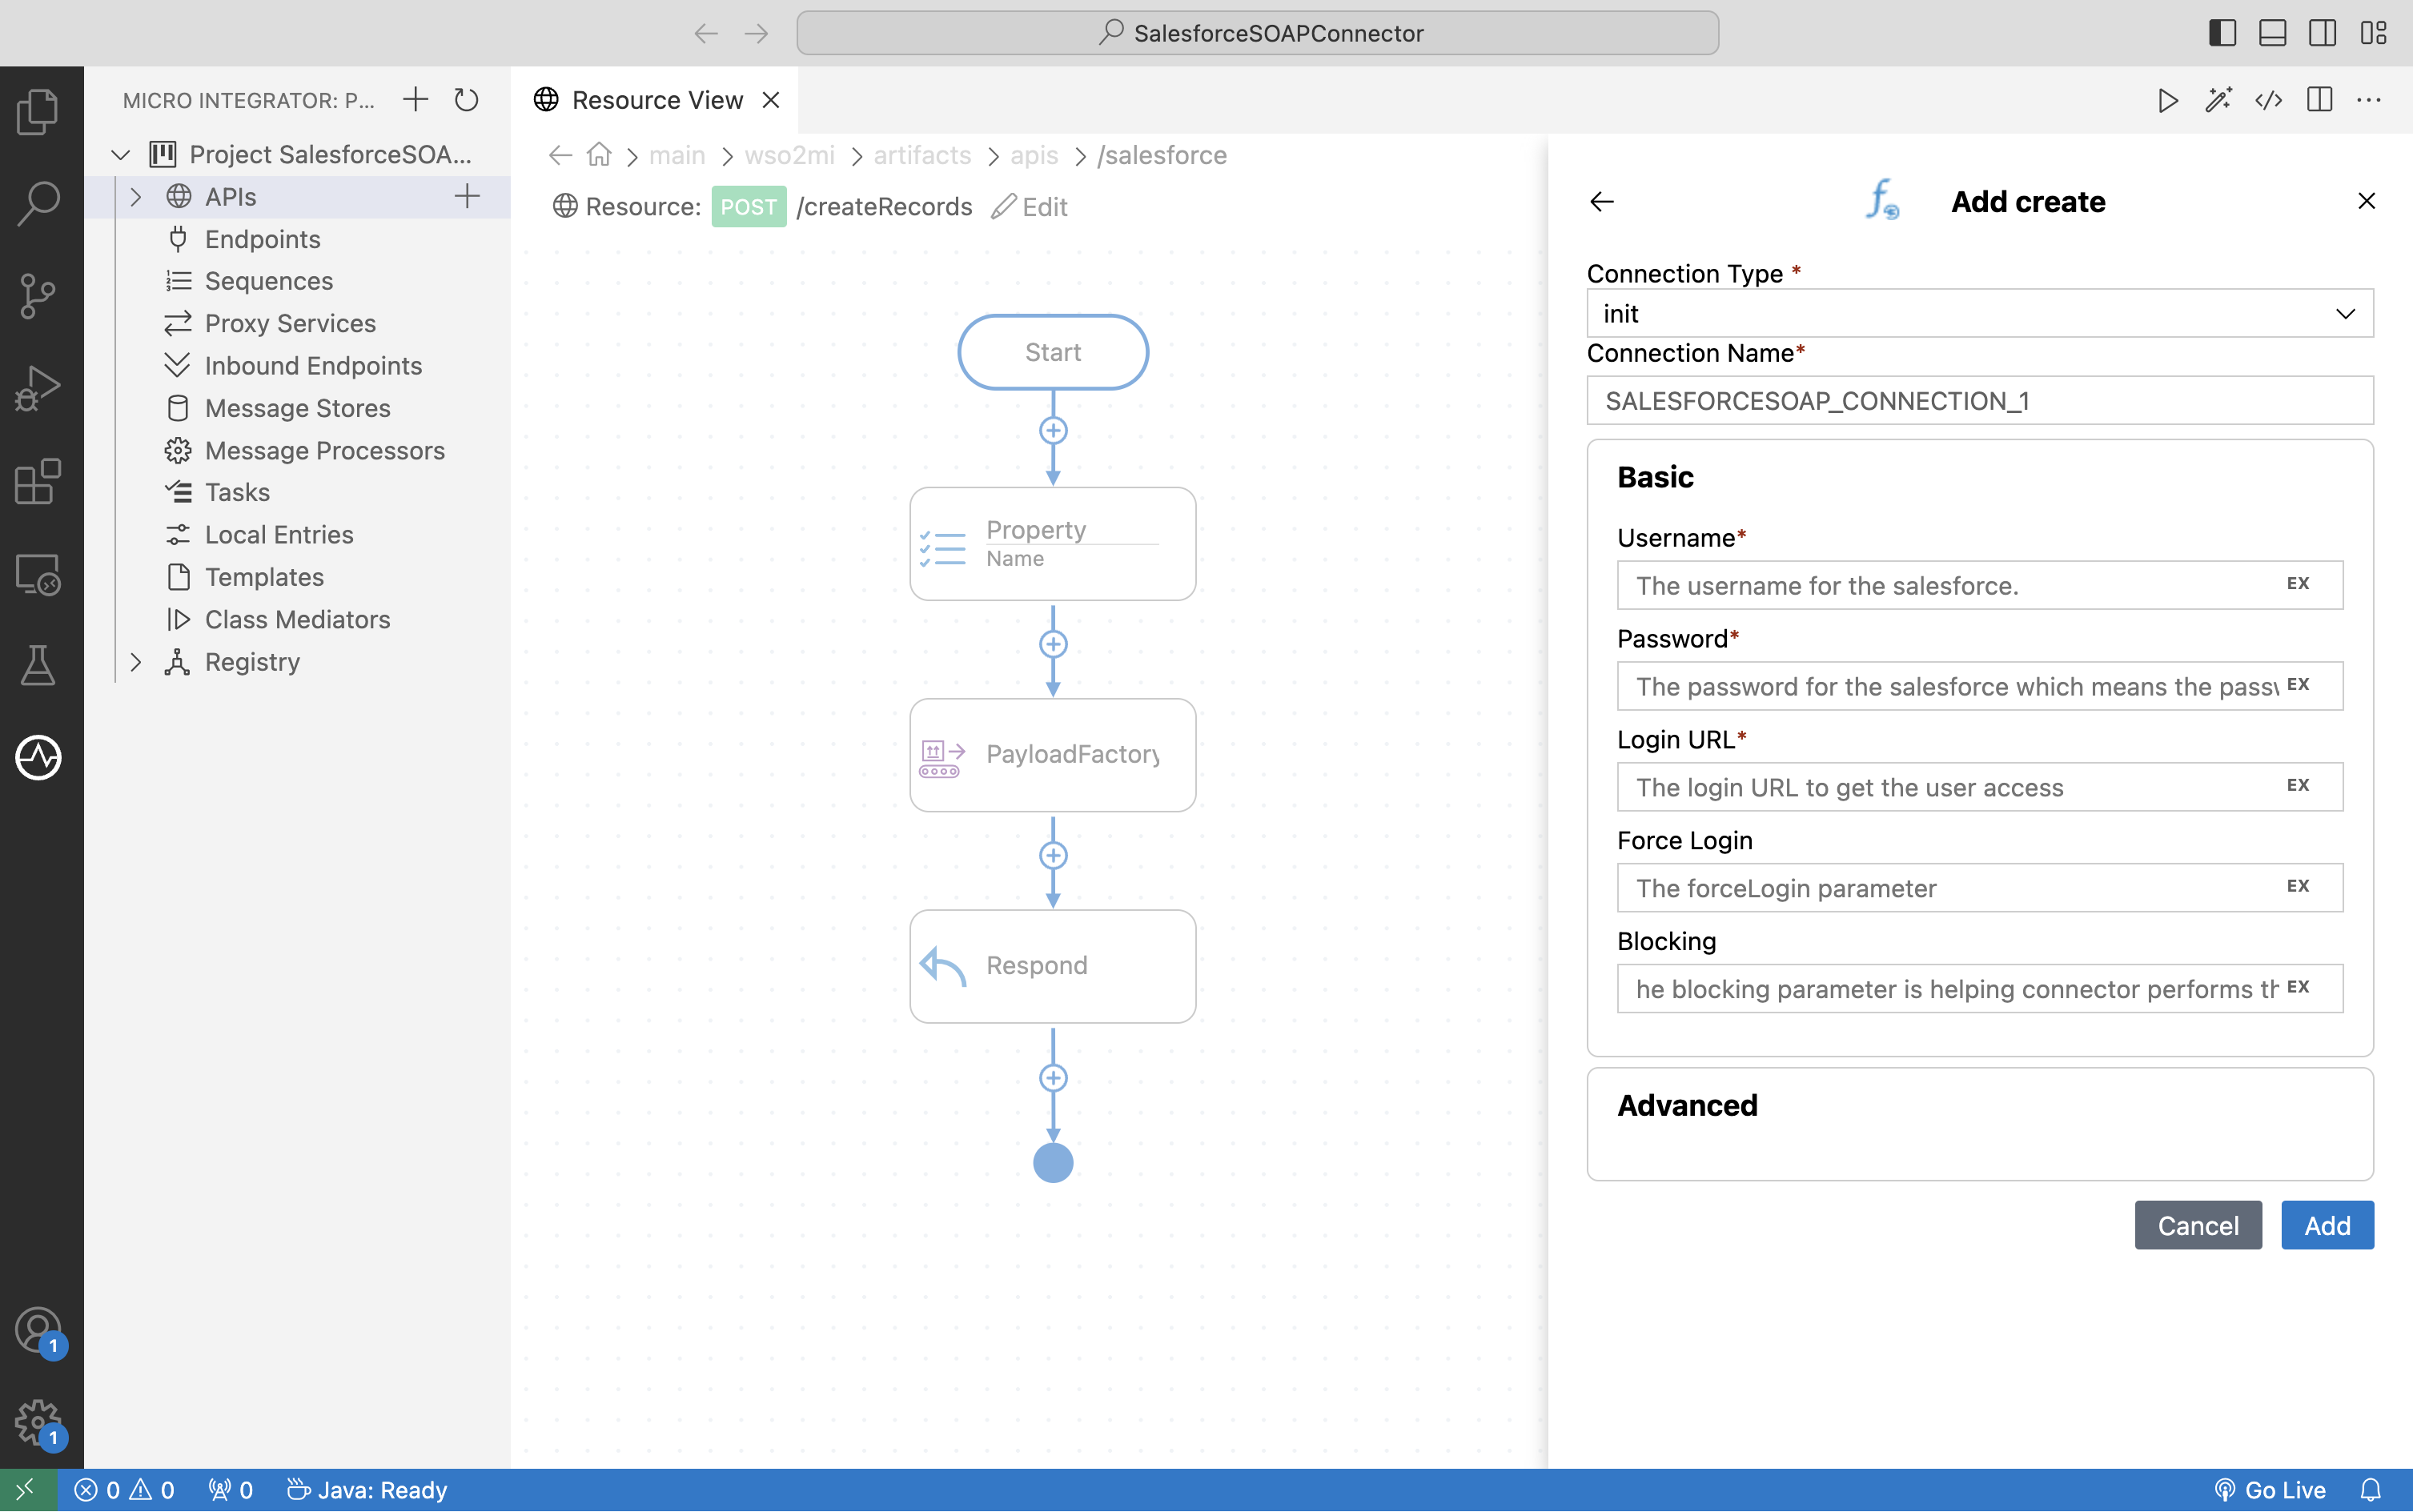Open the Extensions view
Viewport: 2413px width, 1512px height.
(x=38, y=481)
